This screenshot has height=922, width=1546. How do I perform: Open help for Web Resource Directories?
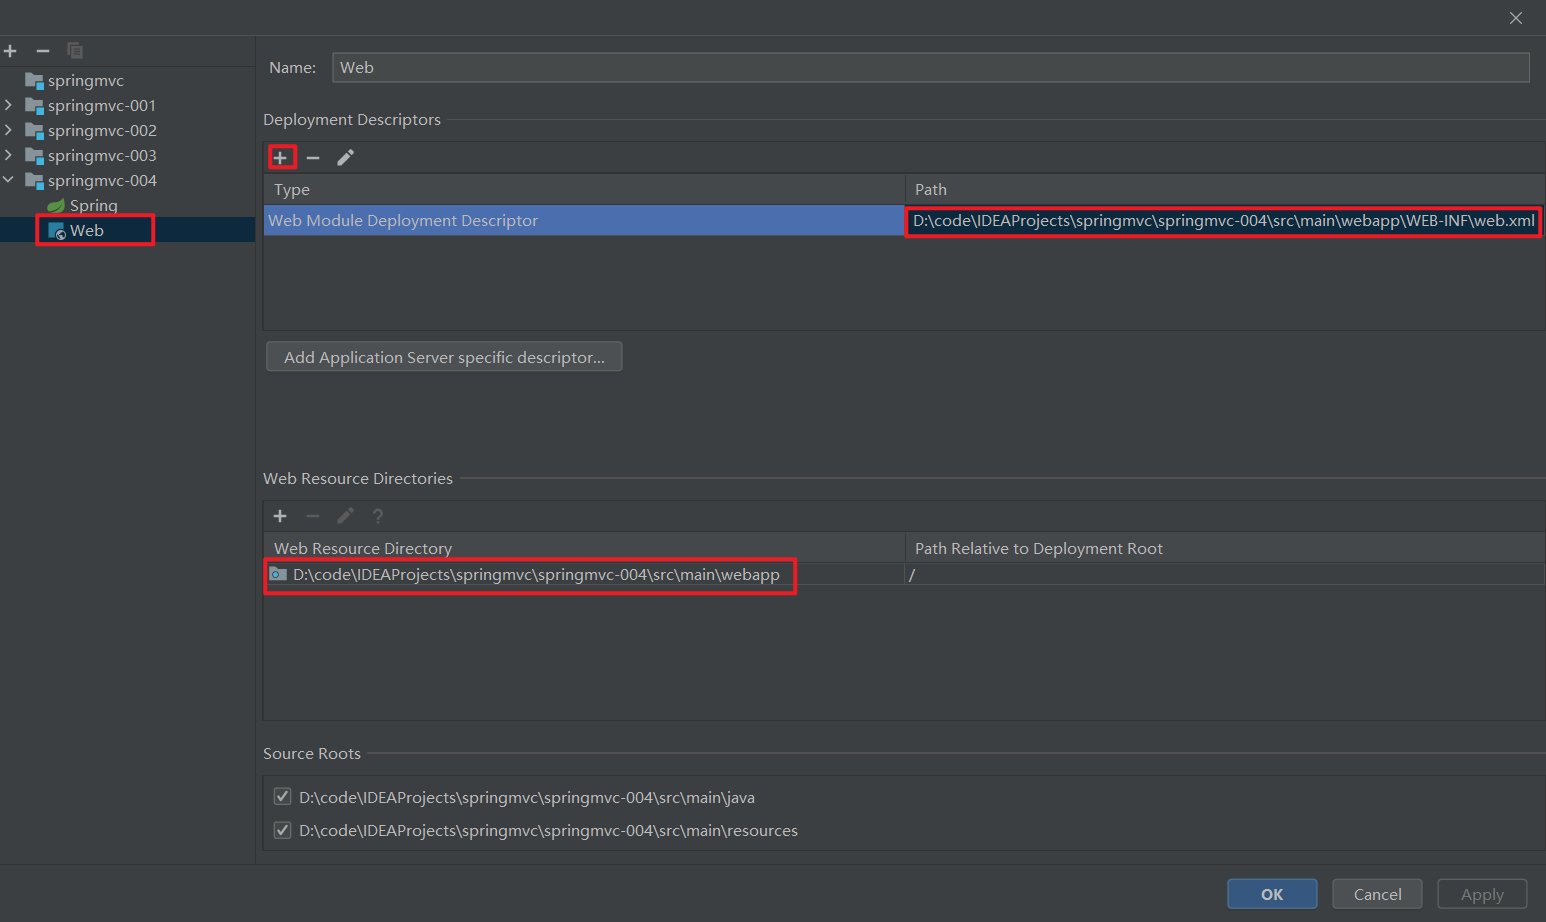click(378, 516)
